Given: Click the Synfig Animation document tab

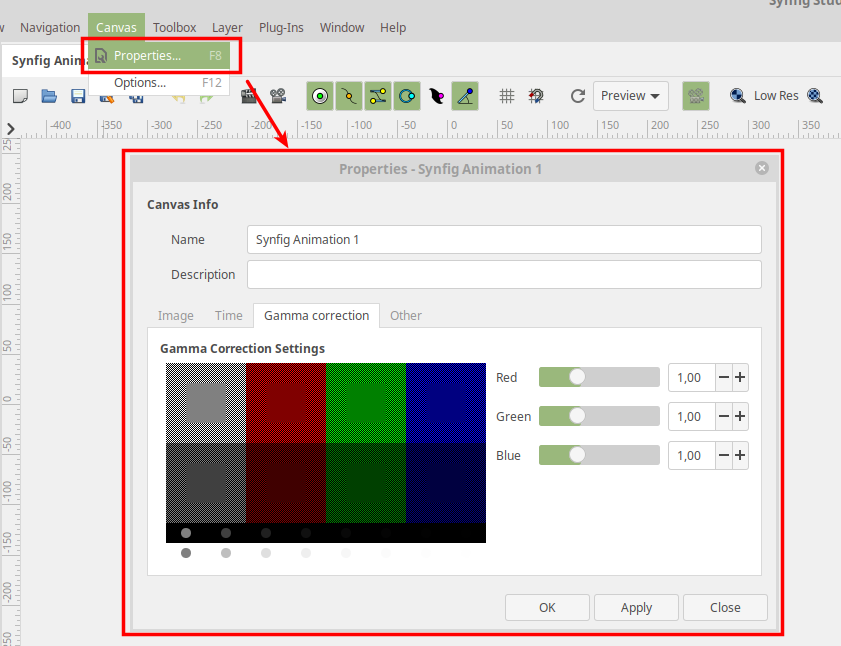Looking at the screenshot, I should [x=46, y=60].
